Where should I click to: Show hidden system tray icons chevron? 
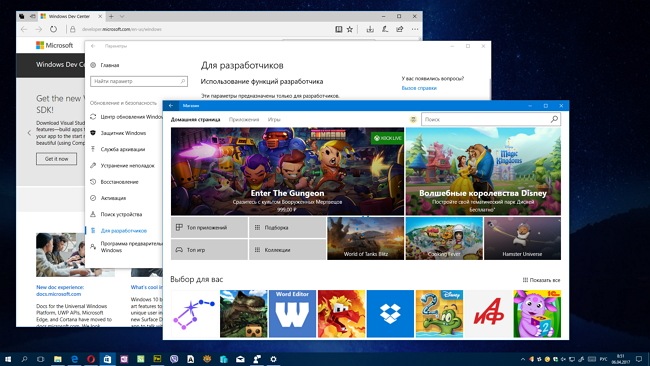(522, 359)
